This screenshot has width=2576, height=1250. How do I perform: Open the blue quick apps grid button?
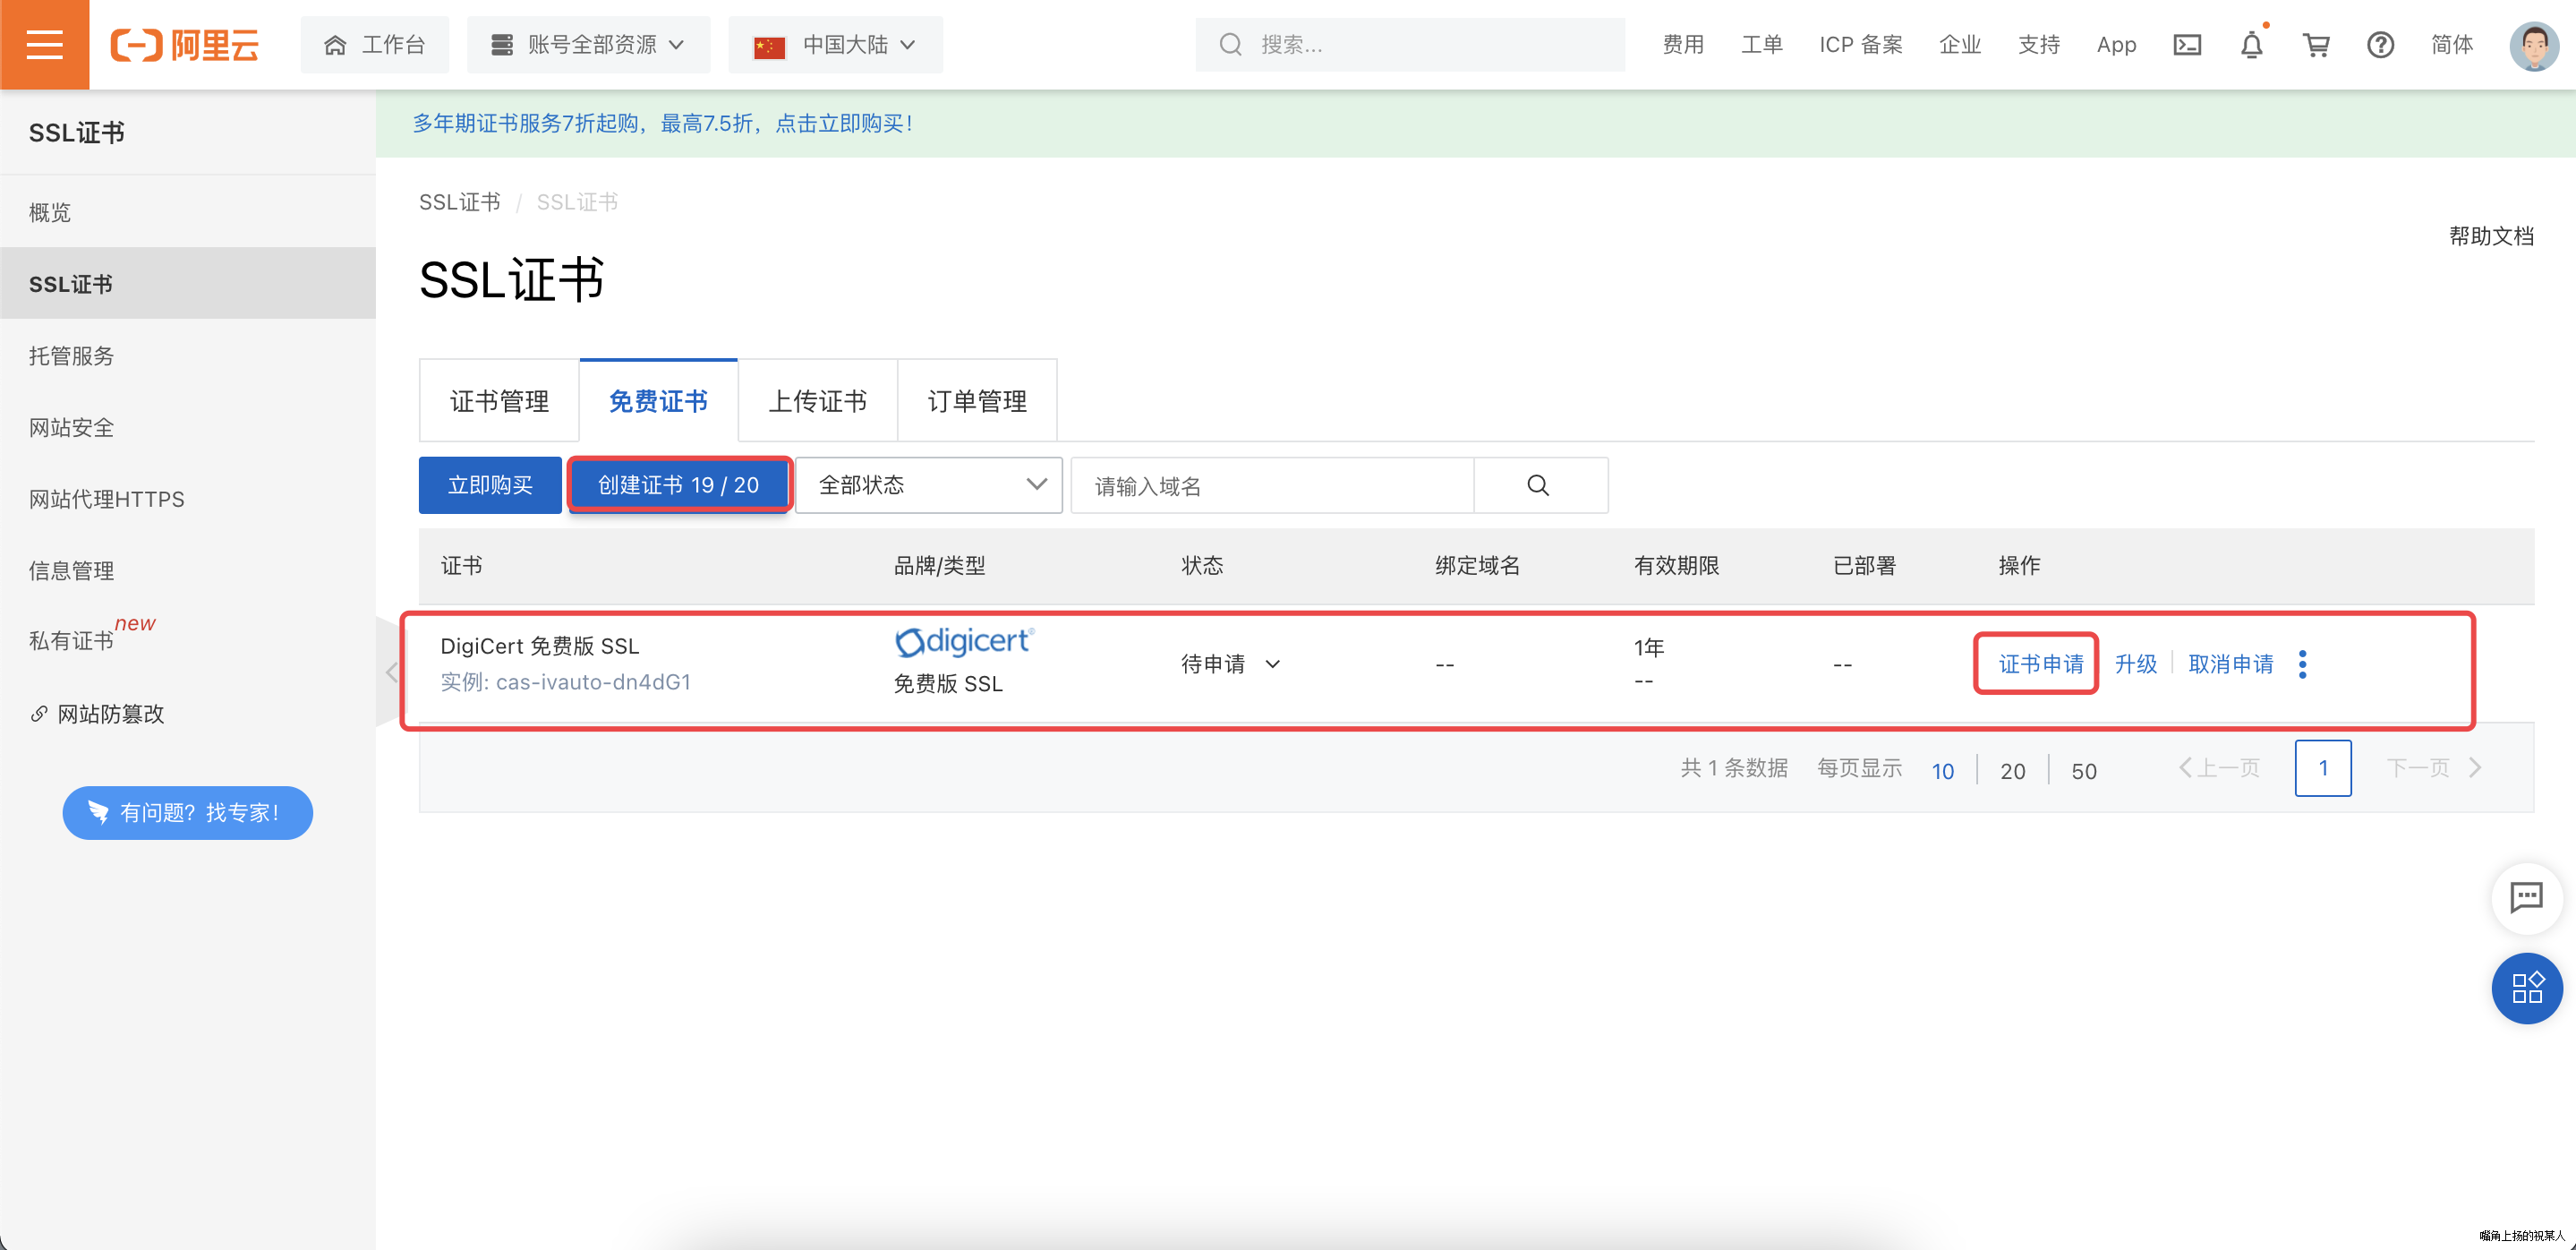click(2526, 988)
